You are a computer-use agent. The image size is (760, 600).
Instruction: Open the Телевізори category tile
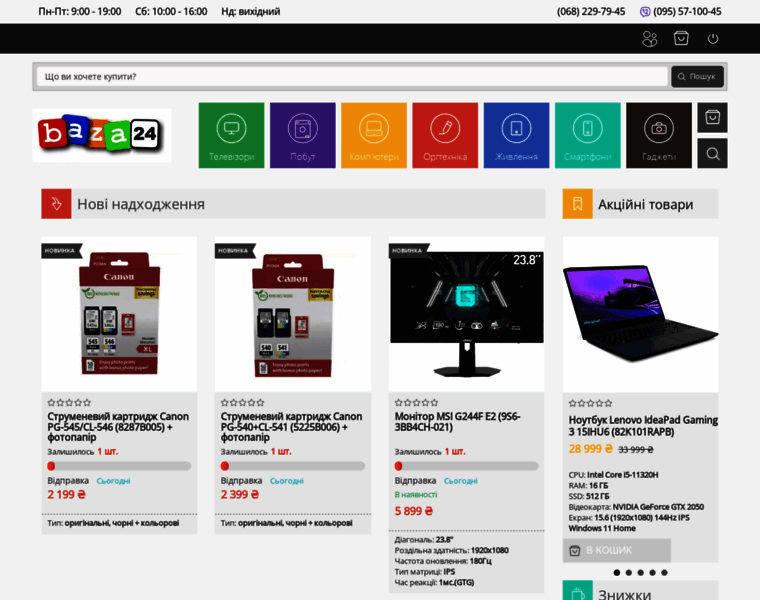(x=231, y=135)
